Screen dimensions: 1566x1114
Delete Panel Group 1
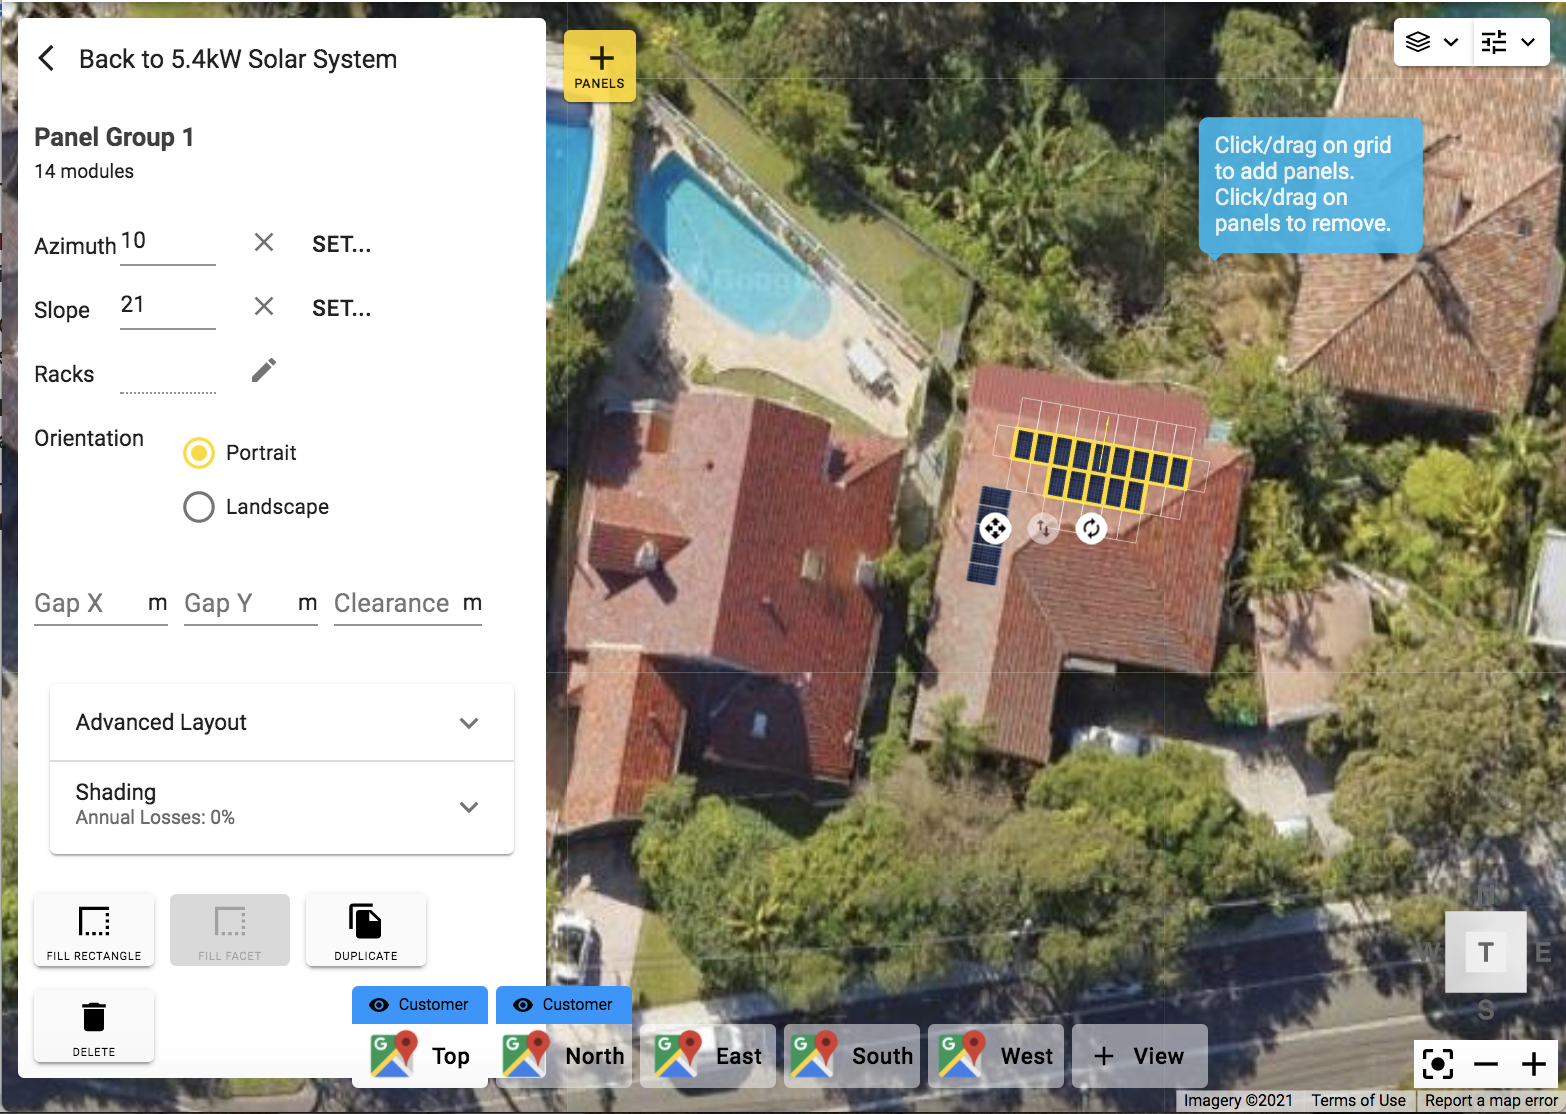pyautogui.click(x=94, y=1026)
